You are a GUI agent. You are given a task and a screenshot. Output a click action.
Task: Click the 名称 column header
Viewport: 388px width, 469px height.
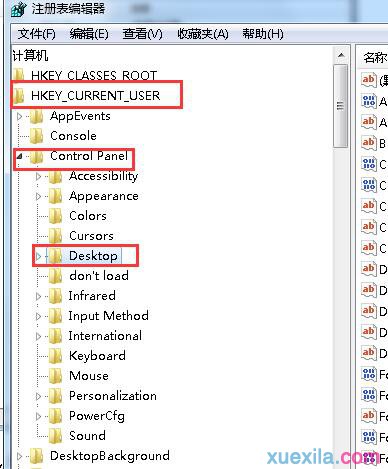375,57
